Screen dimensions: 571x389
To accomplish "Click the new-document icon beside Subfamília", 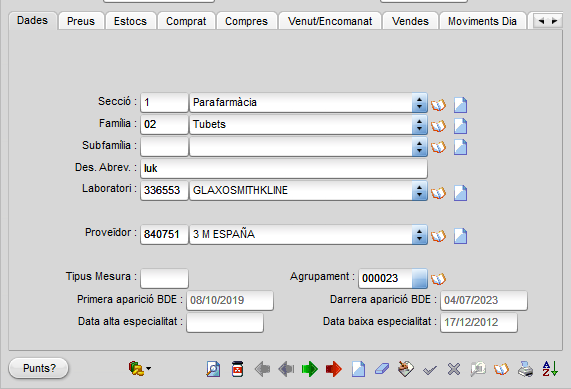I will (x=461, y=147).
